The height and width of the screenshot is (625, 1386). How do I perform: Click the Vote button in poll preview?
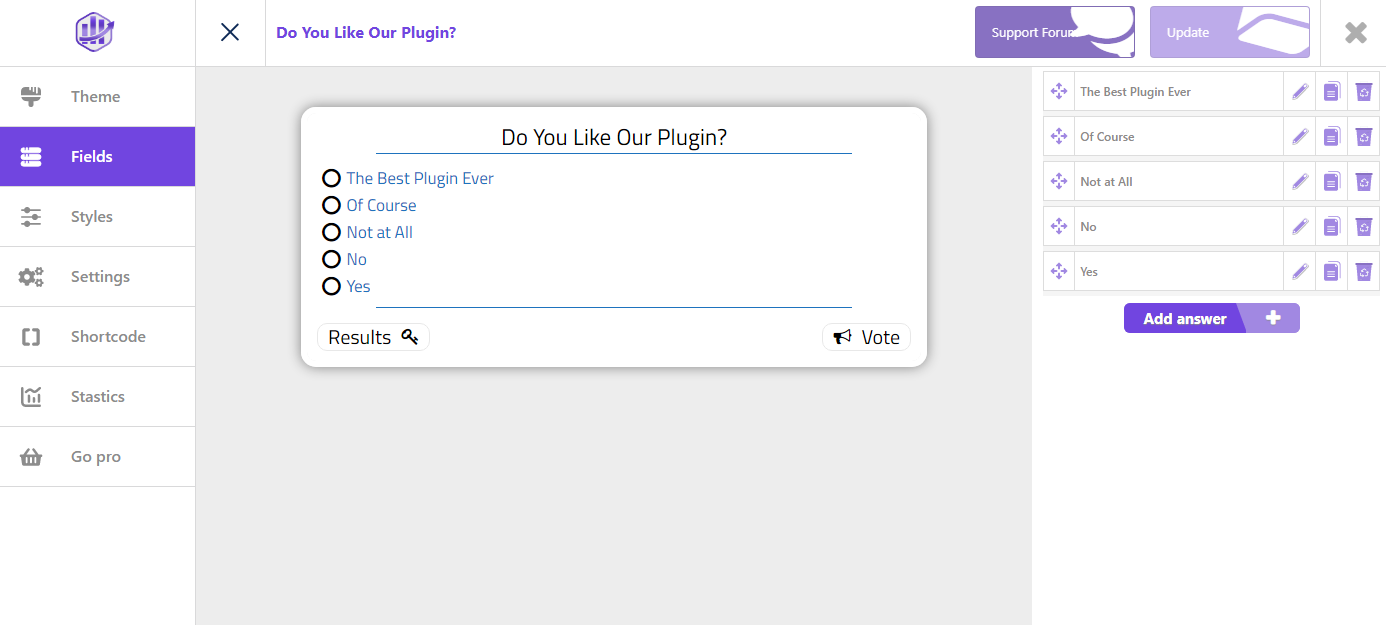point(866,338)
